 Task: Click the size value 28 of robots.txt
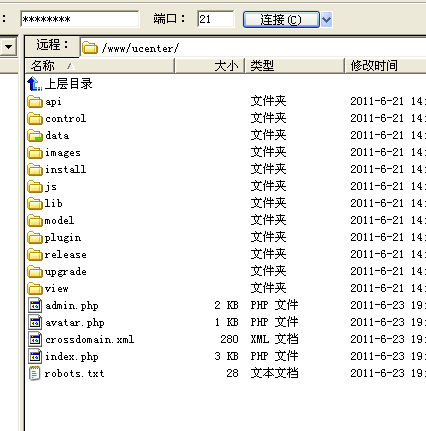point(232,373)
